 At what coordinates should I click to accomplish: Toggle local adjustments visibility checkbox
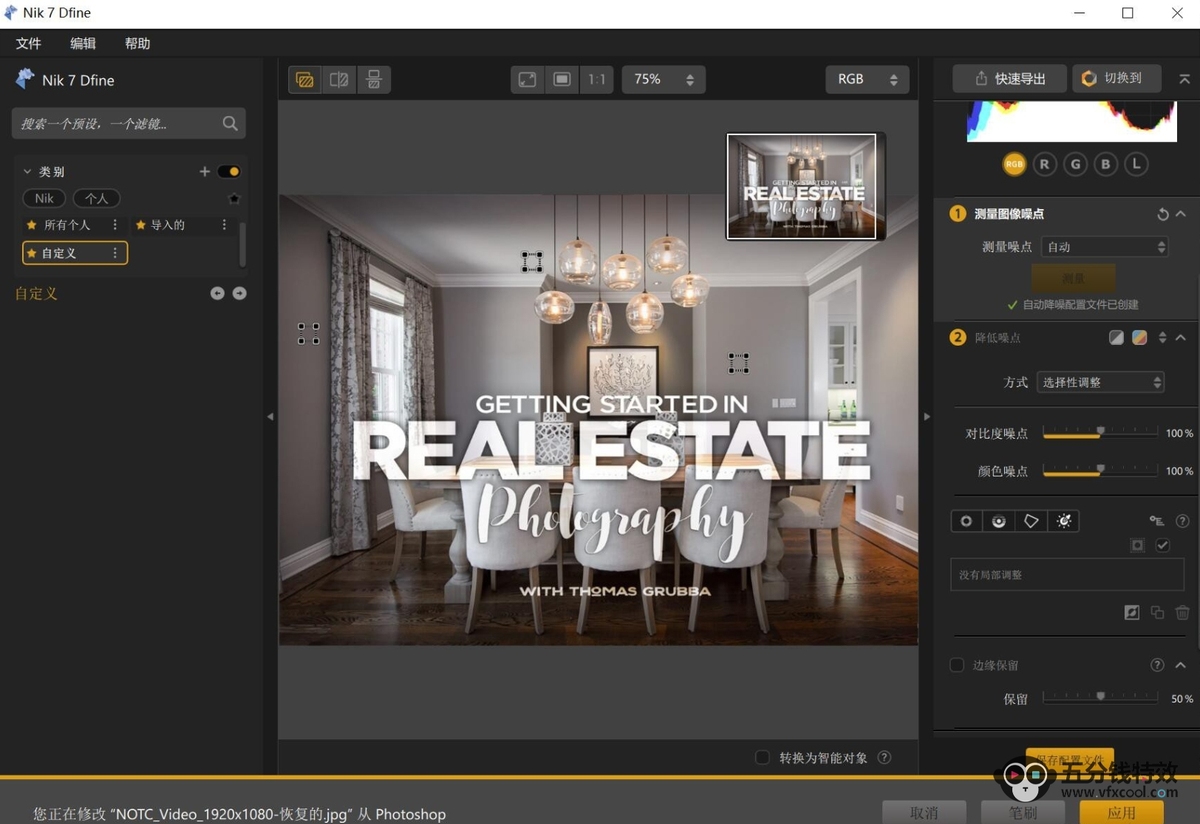pyautogui.click(x=1162, y=545)
